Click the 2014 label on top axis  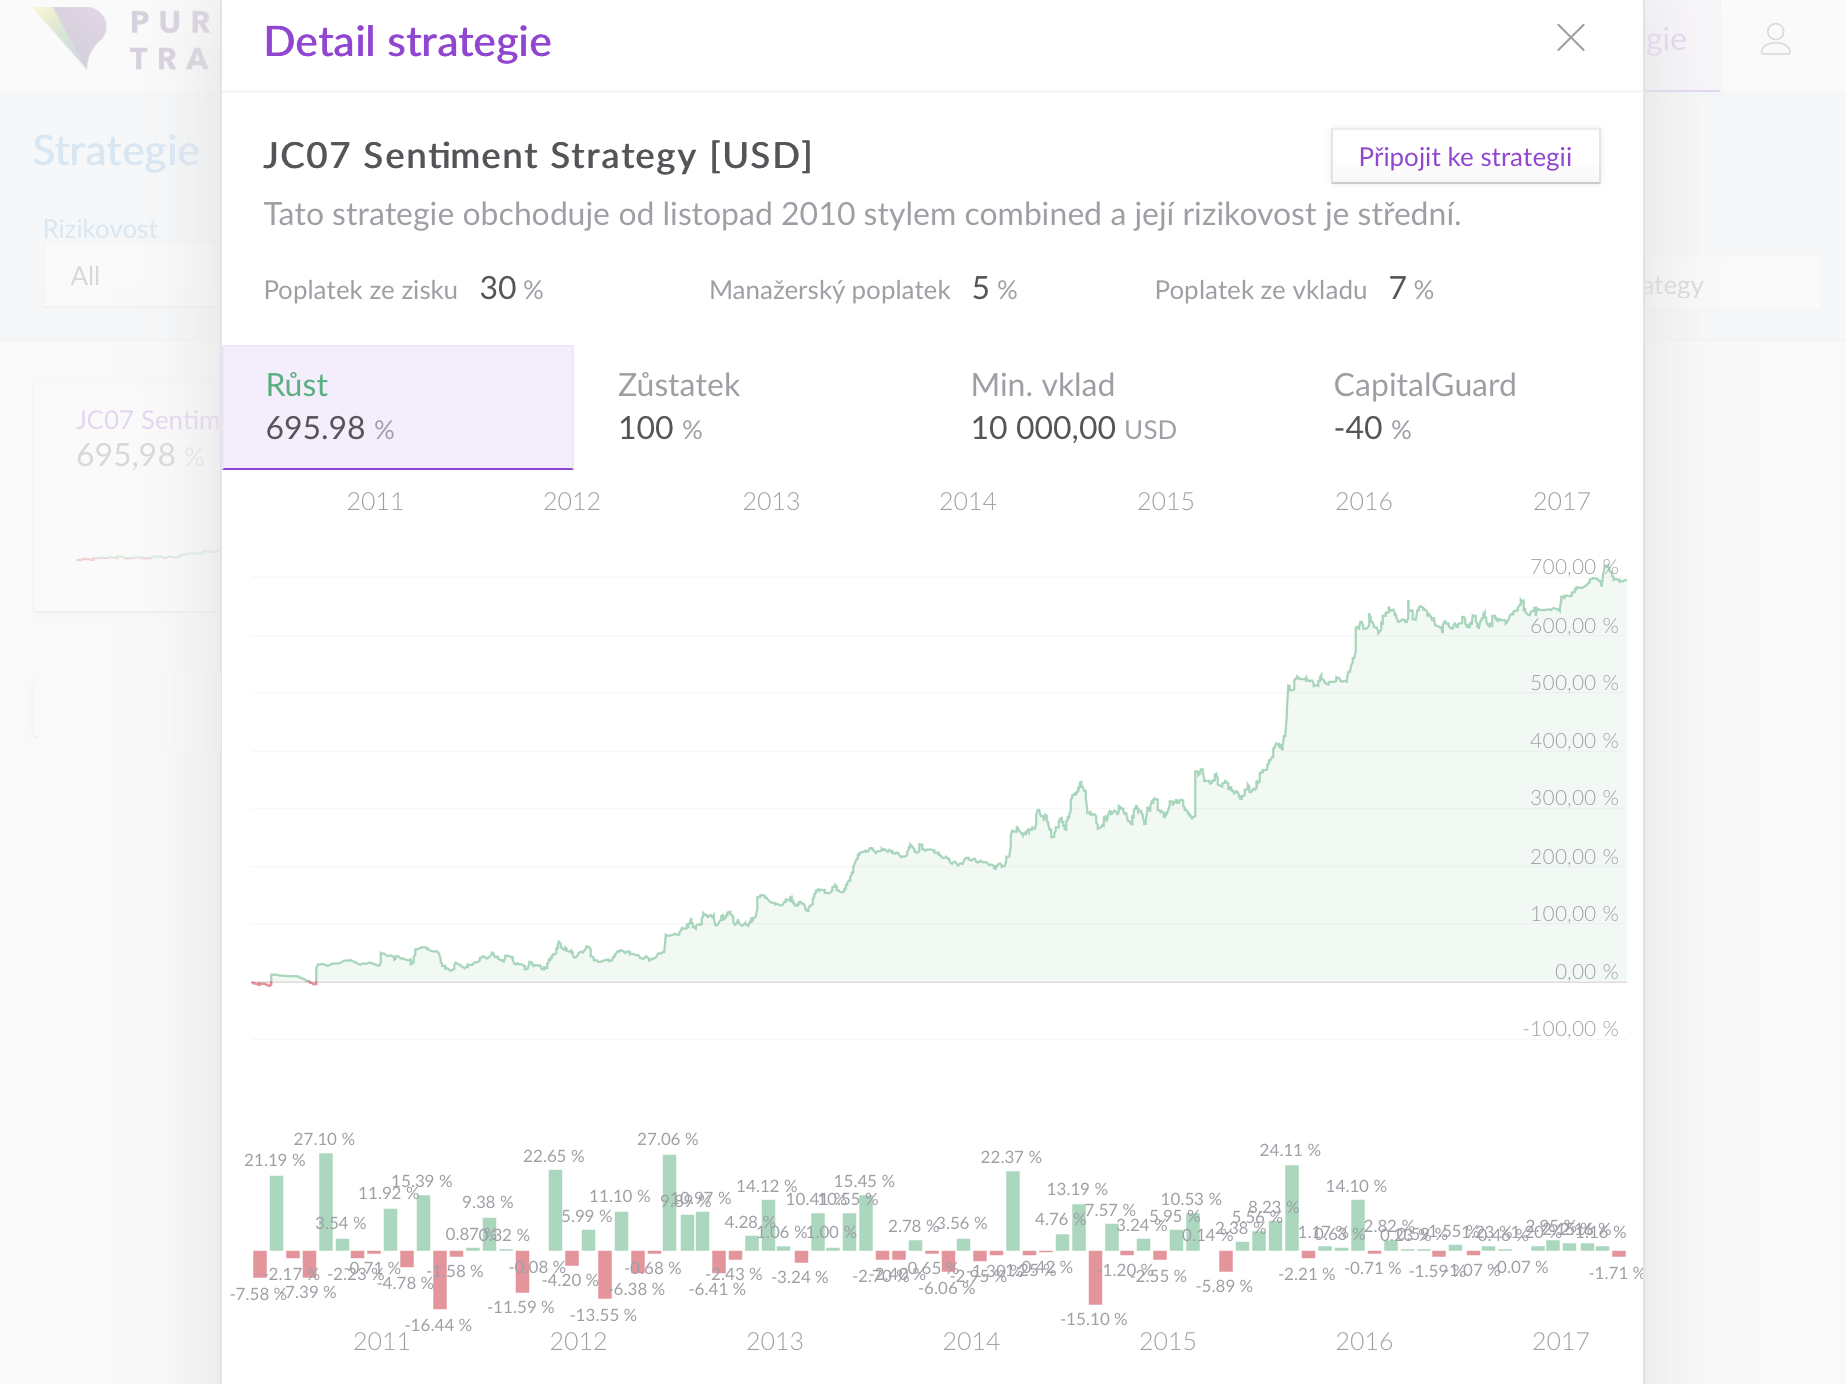pos(967,501)
